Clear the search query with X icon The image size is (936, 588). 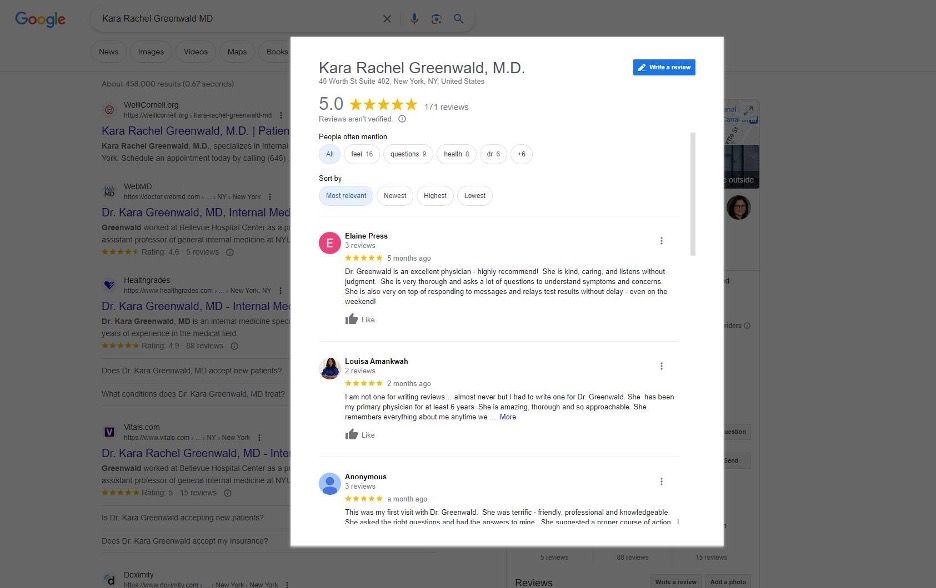coord(387,19)
